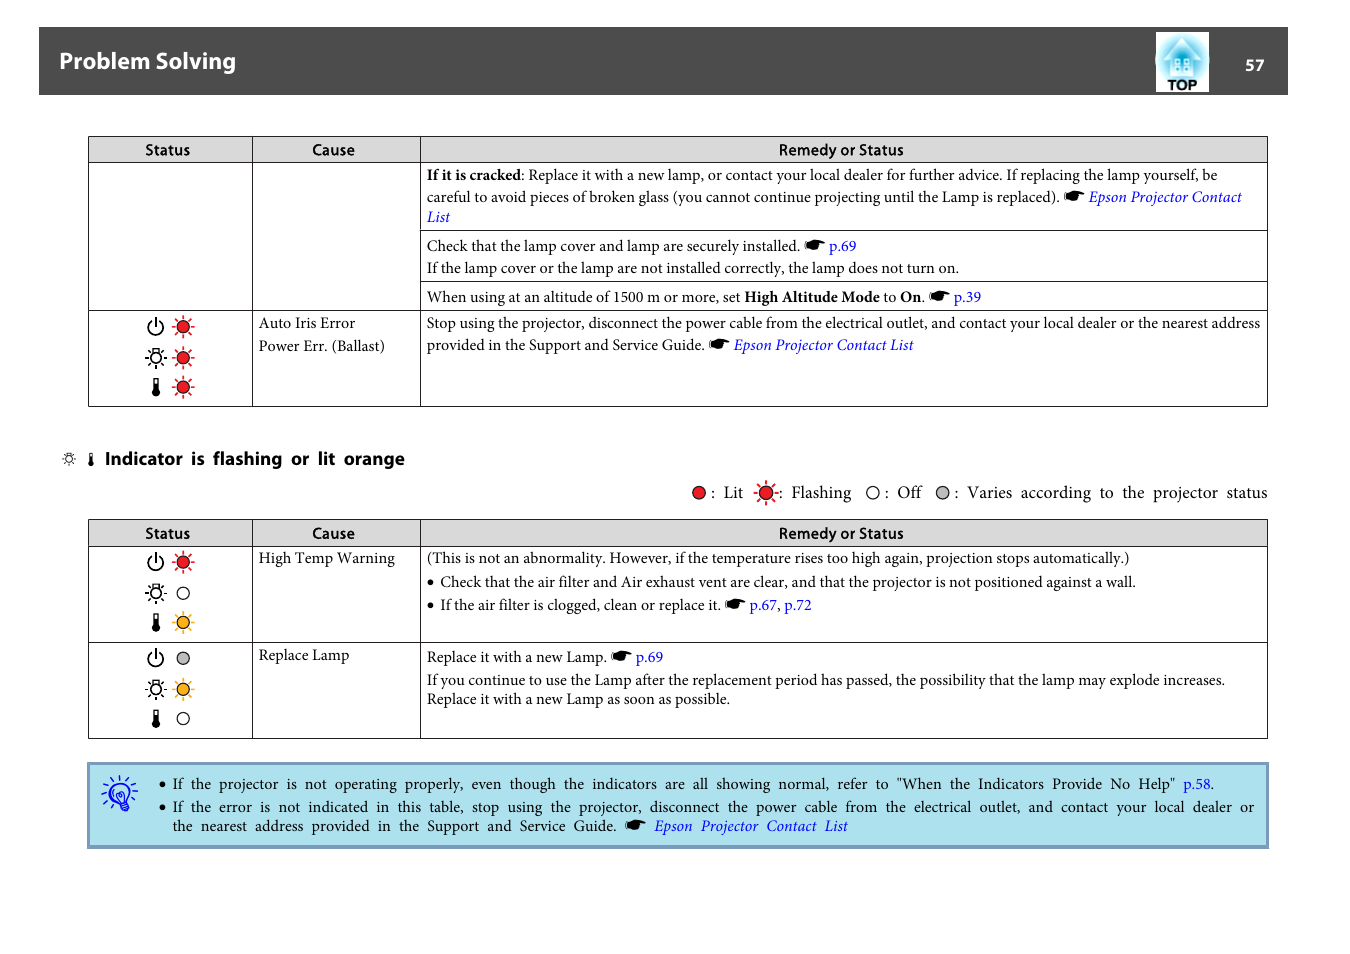Screen dimensions: 1350x954
Task: Open p.39 High Altitude Mode link
Action: point(967,297)
